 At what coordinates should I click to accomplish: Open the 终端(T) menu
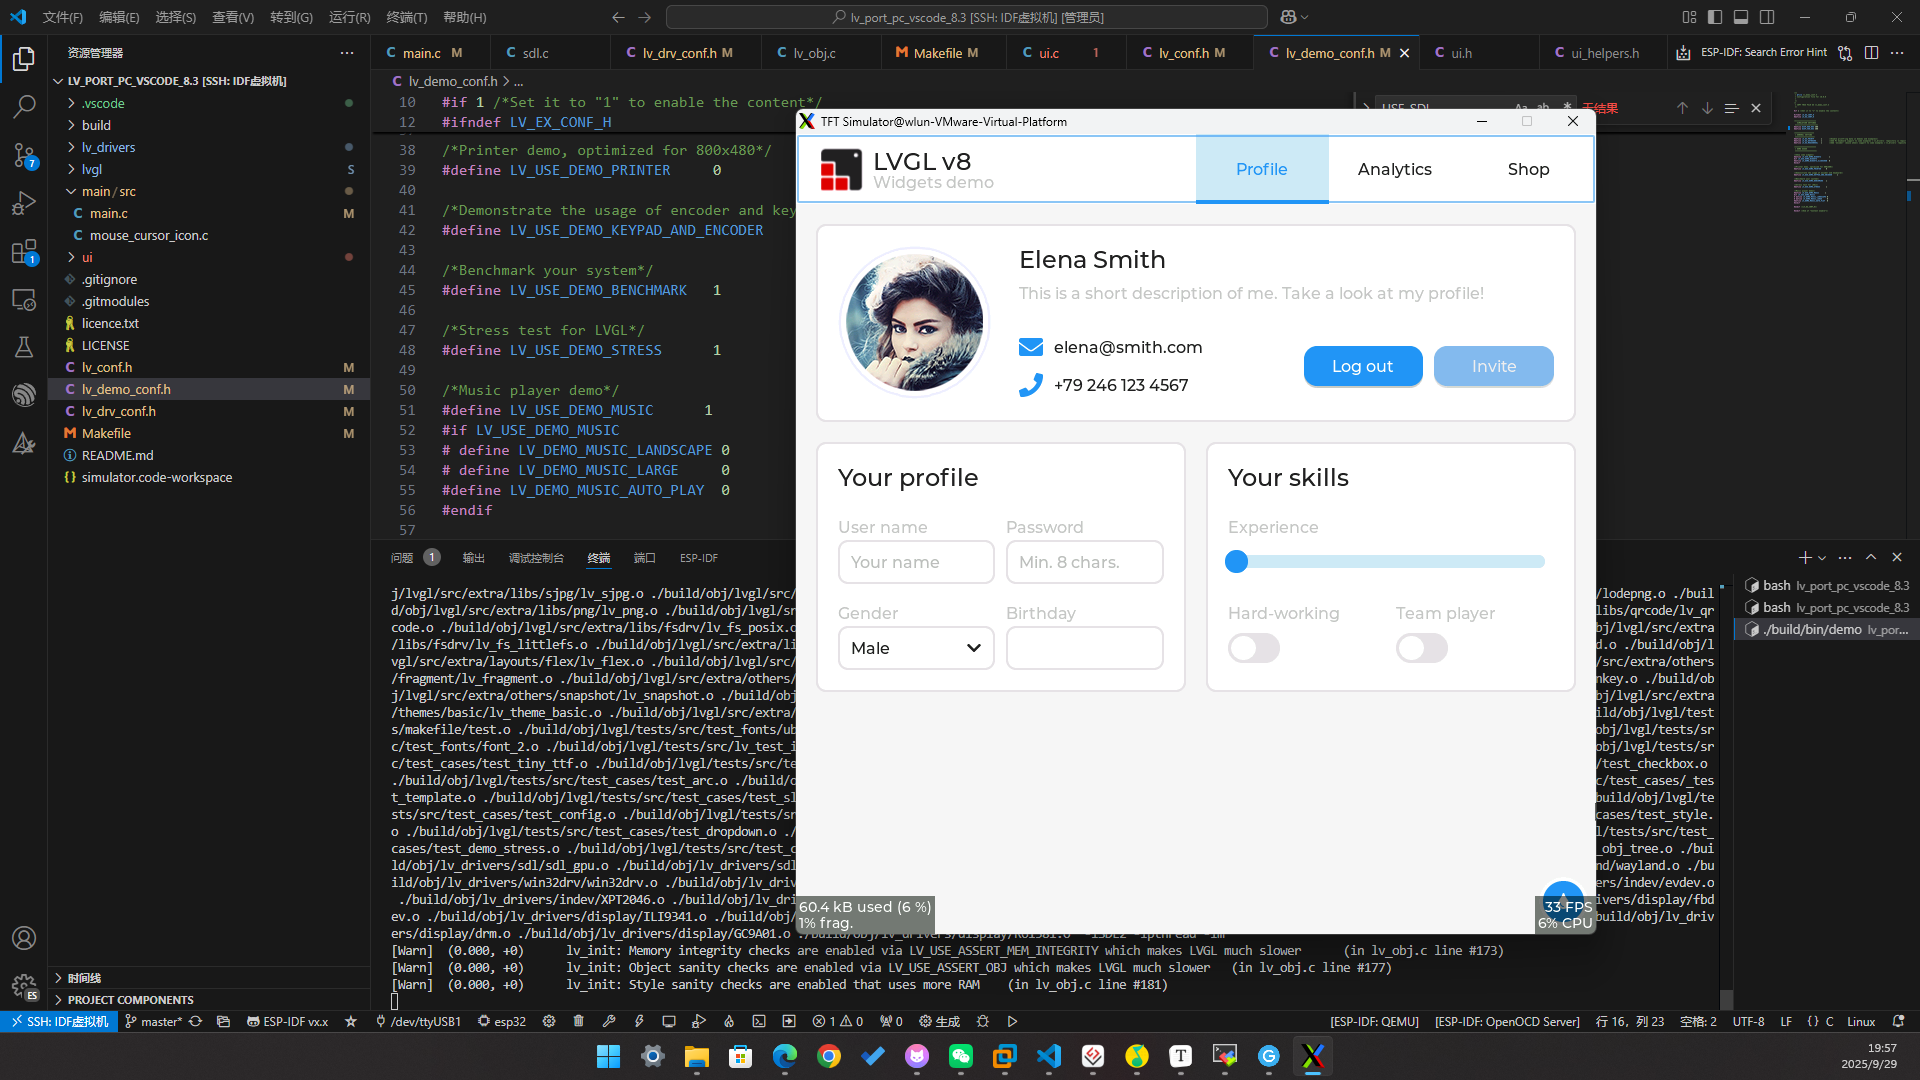point(406,17)
